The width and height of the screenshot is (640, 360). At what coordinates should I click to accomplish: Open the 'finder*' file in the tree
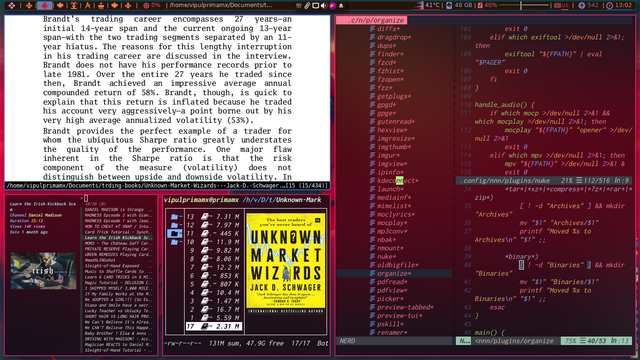387,54
